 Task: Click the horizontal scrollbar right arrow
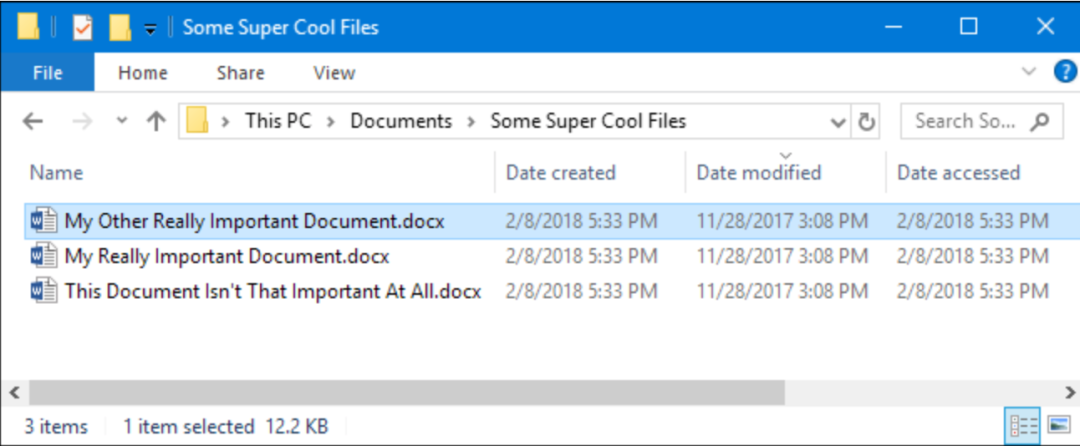pos(1070,393)
